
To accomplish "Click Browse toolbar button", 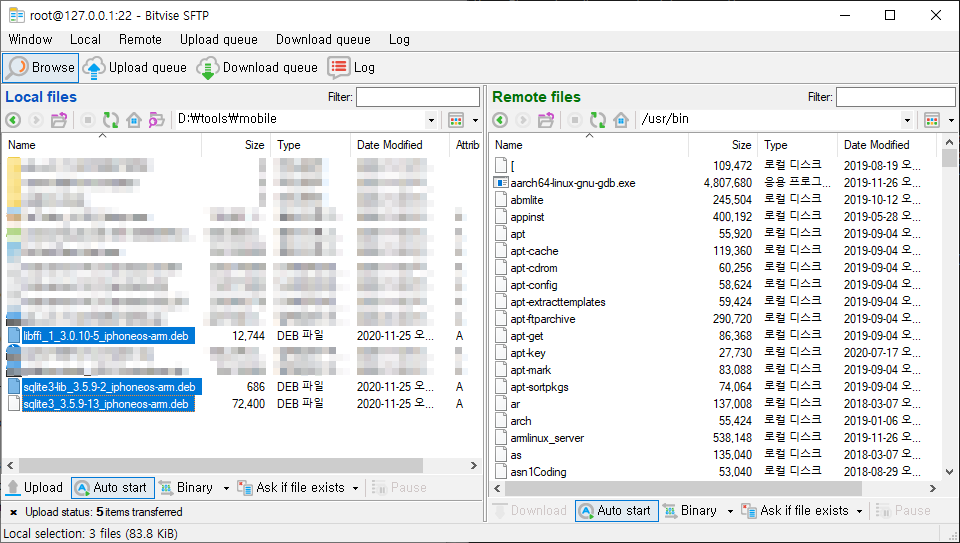I will pyautogui.click(x=41, y=67).
